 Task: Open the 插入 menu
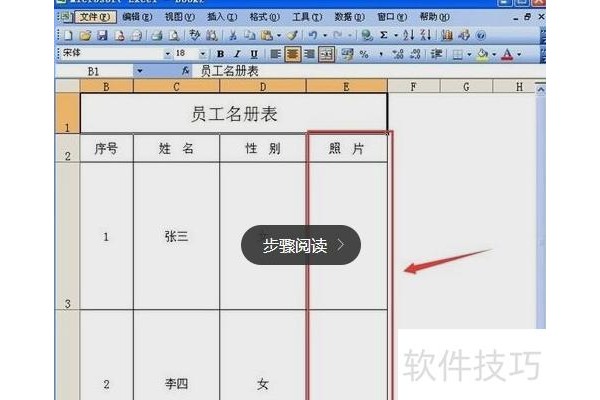point(222,17)
